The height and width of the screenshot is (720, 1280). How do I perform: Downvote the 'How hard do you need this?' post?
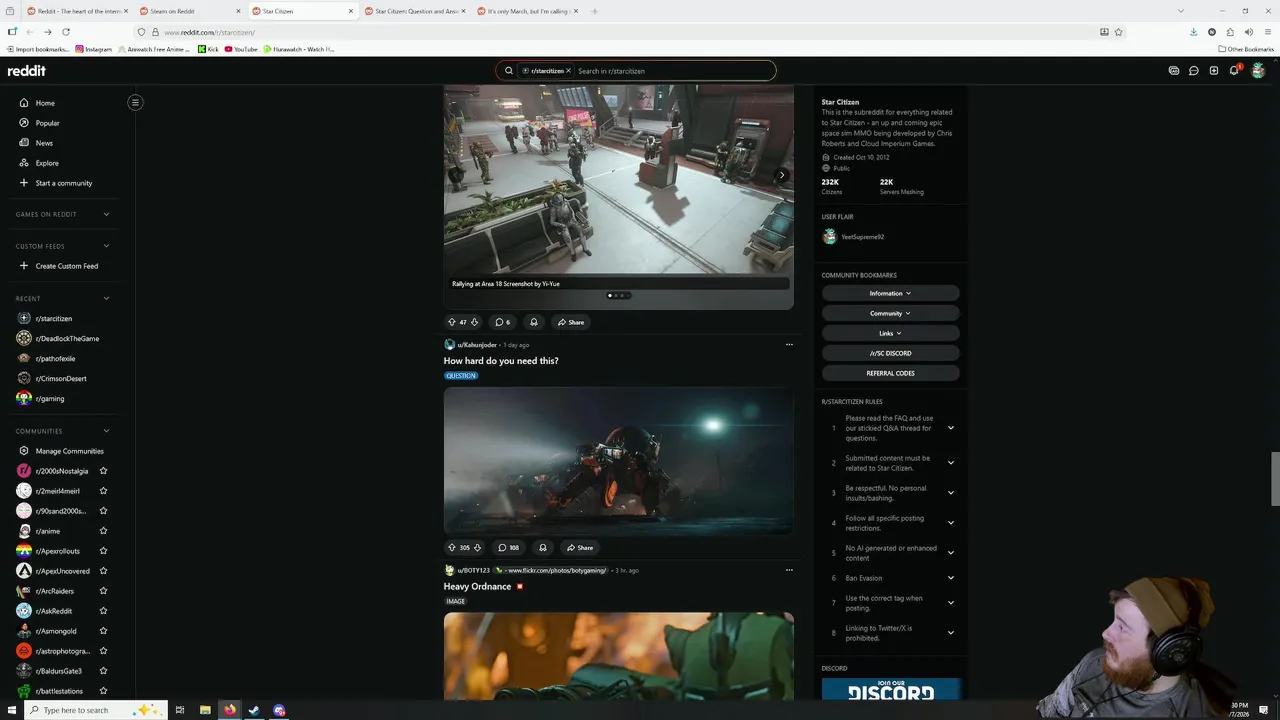point(477,547)
